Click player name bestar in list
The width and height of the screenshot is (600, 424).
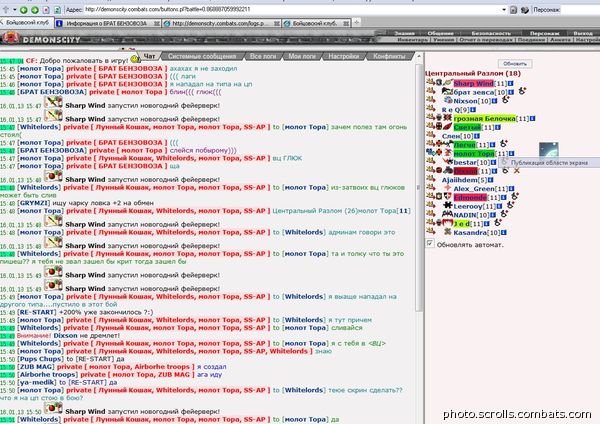tap(466, 162)
